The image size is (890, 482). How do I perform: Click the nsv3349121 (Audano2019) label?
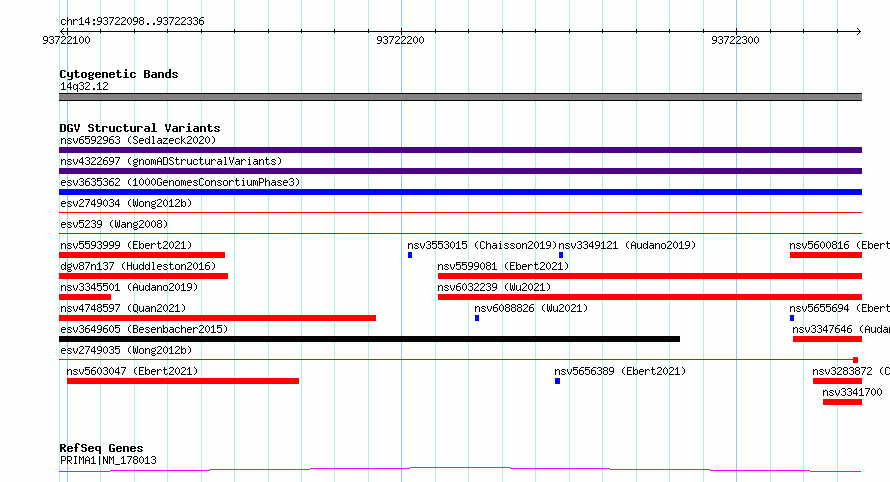627,245
